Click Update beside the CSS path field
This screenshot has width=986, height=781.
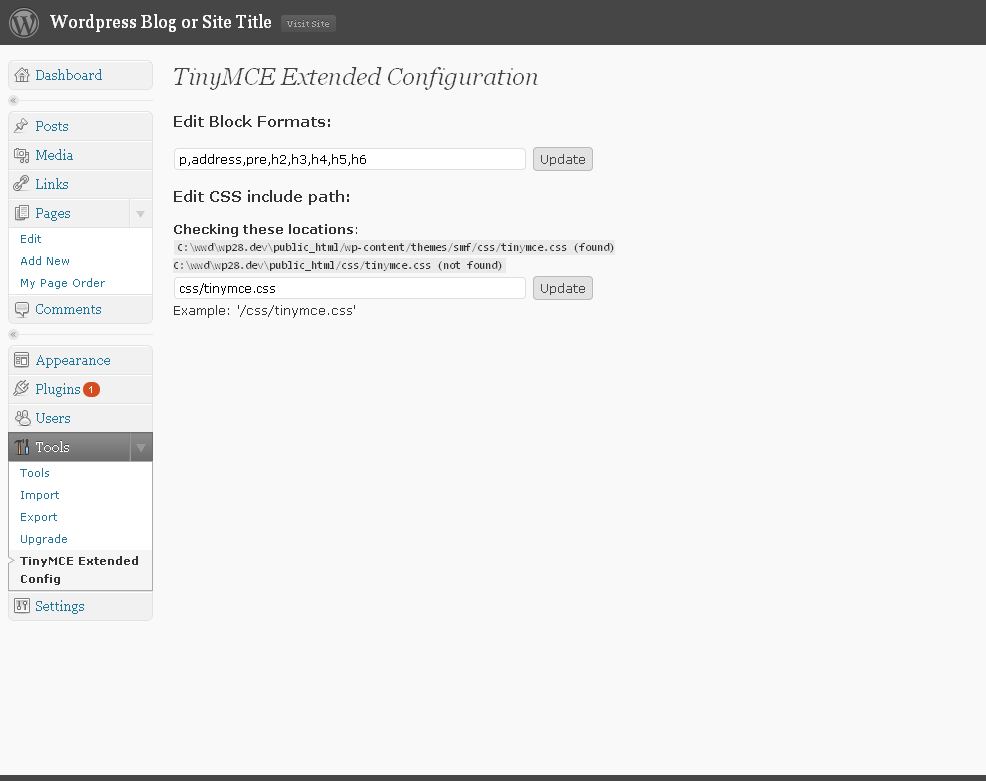563,288
